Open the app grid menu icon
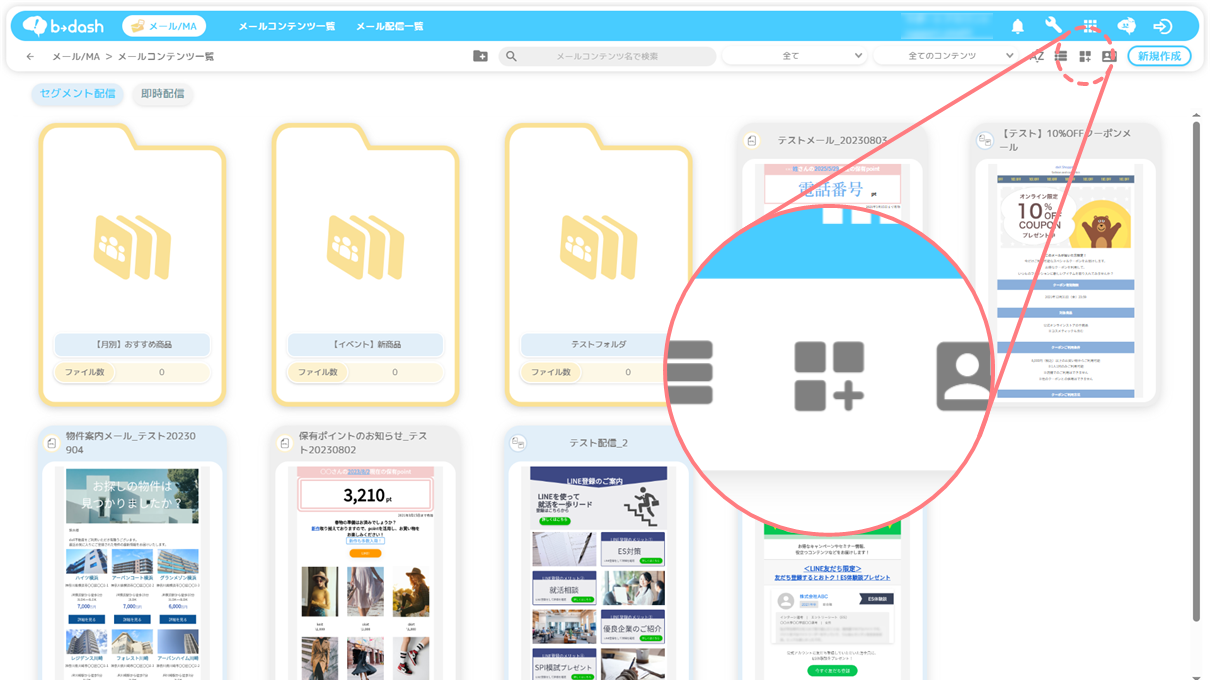 point(1090,26)
